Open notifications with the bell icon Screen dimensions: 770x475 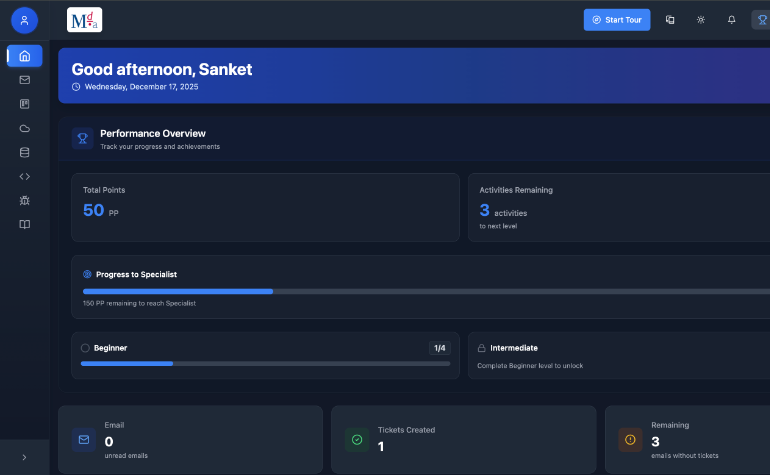tap(731, 20)
